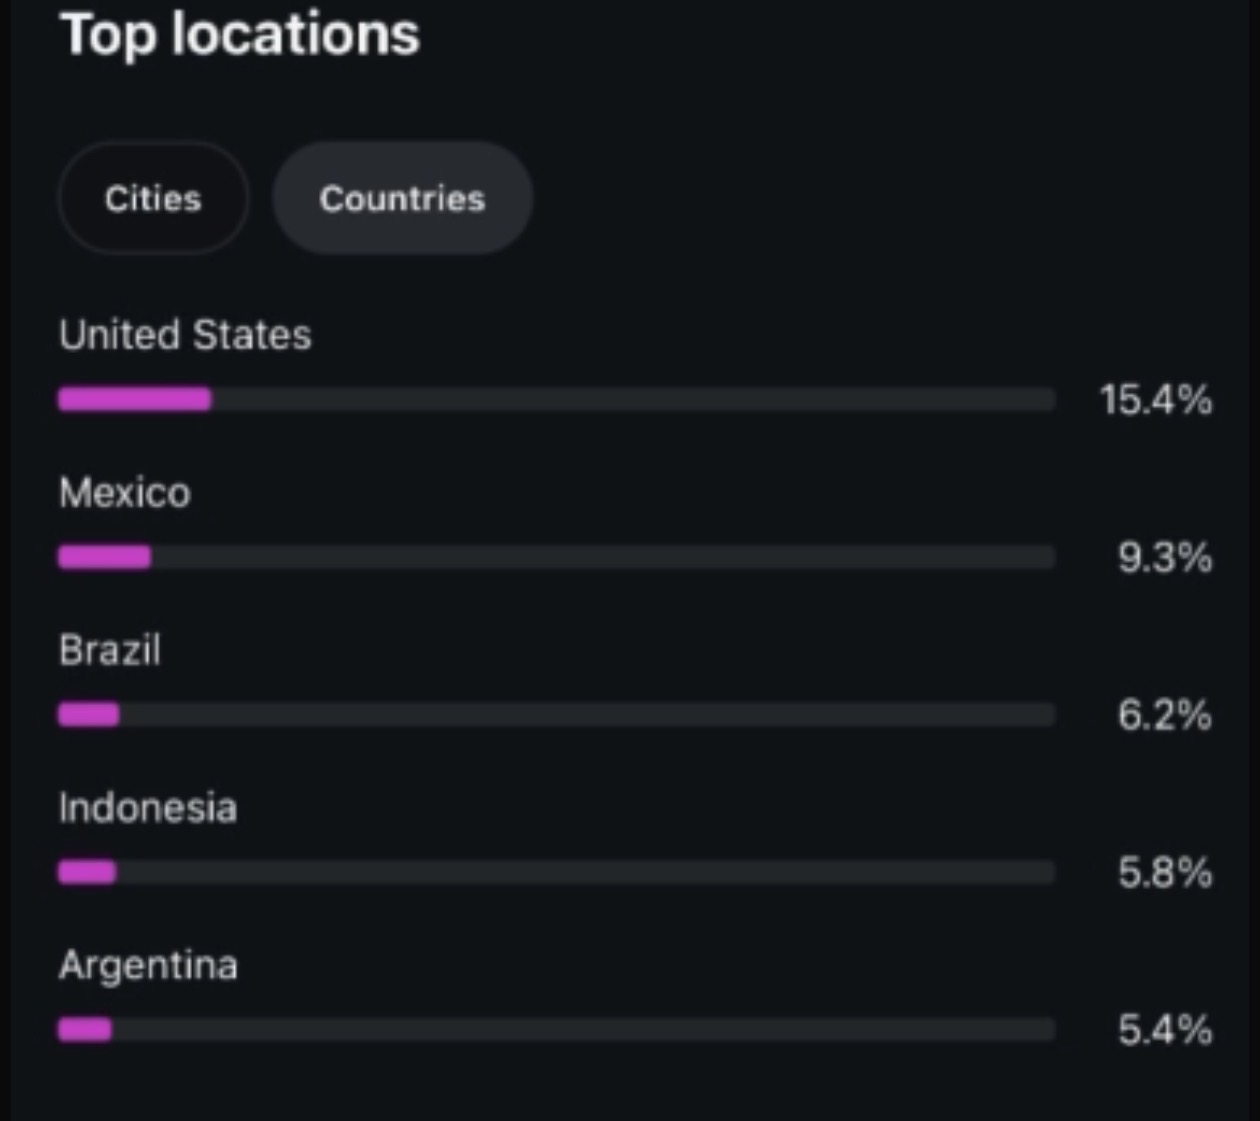The height and width of the screenshot is (1121, 1260).
Task: Click pink filled segment of Mexico bar
Action: pyautogui.click(x=105, y=557)
